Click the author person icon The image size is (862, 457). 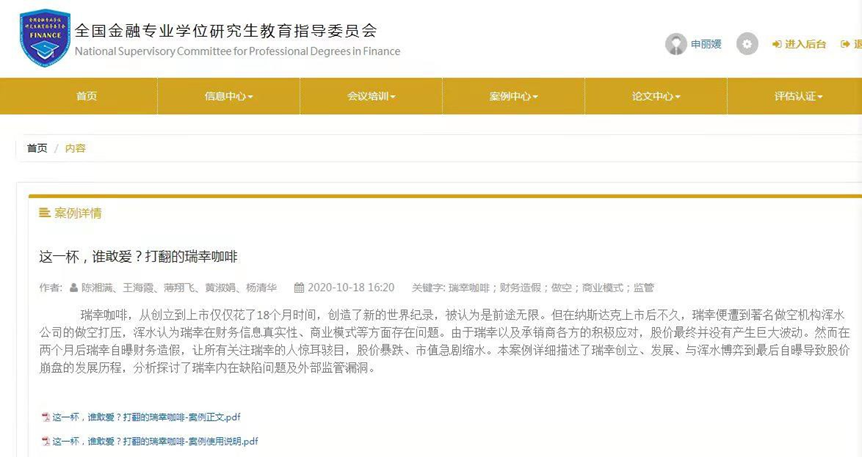point(74,288)
